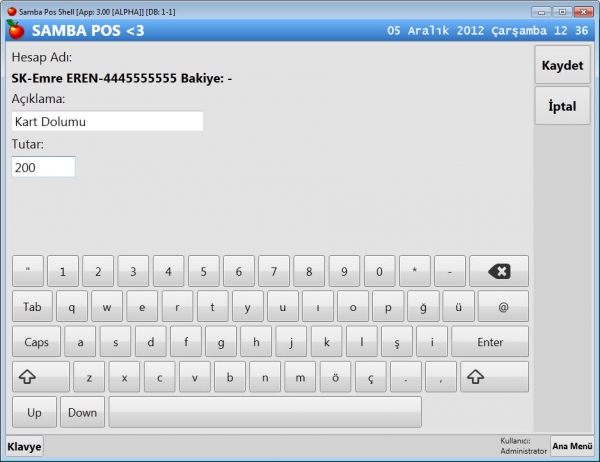This screenshot has height=462, width=600.
Task: Tap the ü key
Action: (x=458, y=307)
